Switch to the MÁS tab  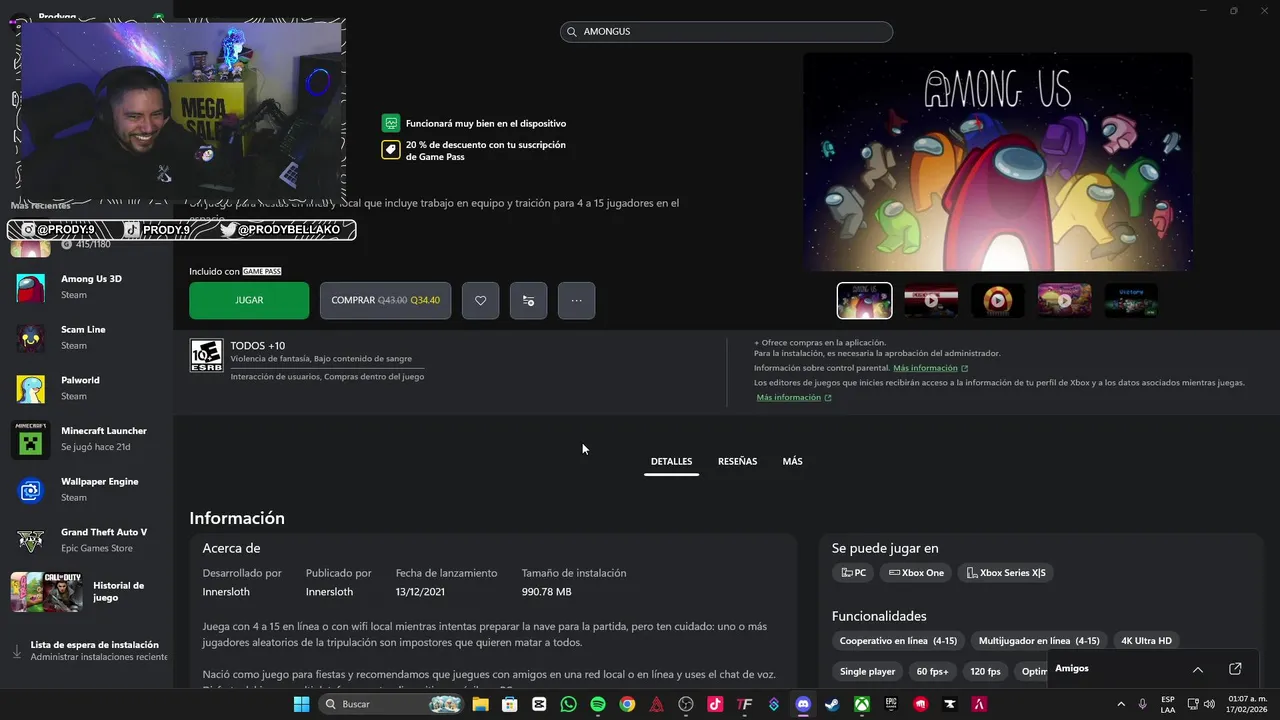792,462
